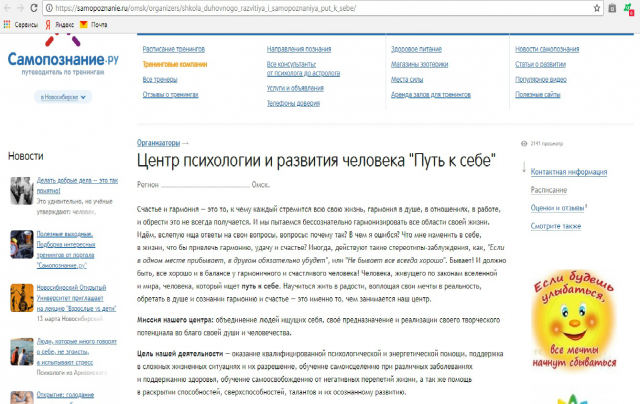Click the Новости sidebar heading

point(26,156)
